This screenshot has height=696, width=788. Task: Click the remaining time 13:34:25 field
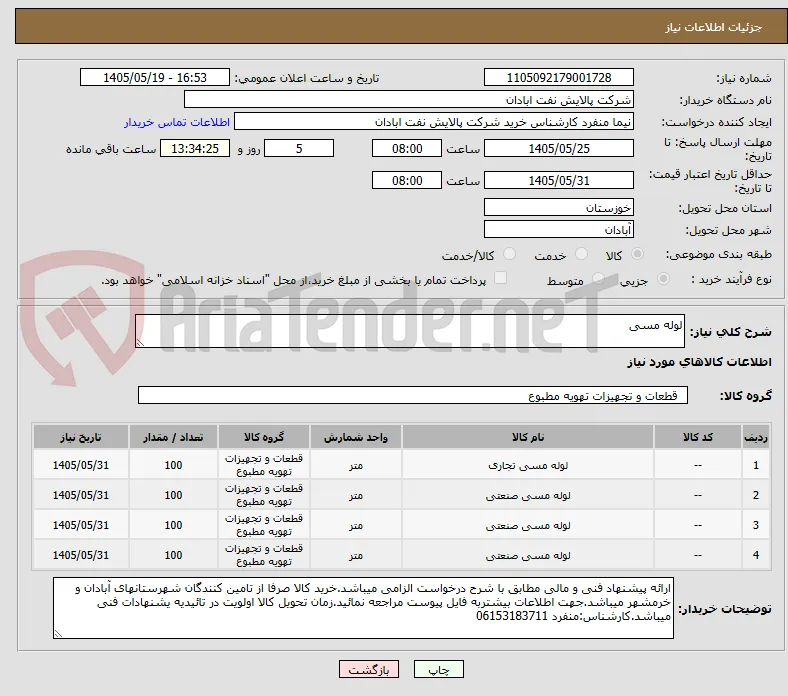(x=195, y=149)
